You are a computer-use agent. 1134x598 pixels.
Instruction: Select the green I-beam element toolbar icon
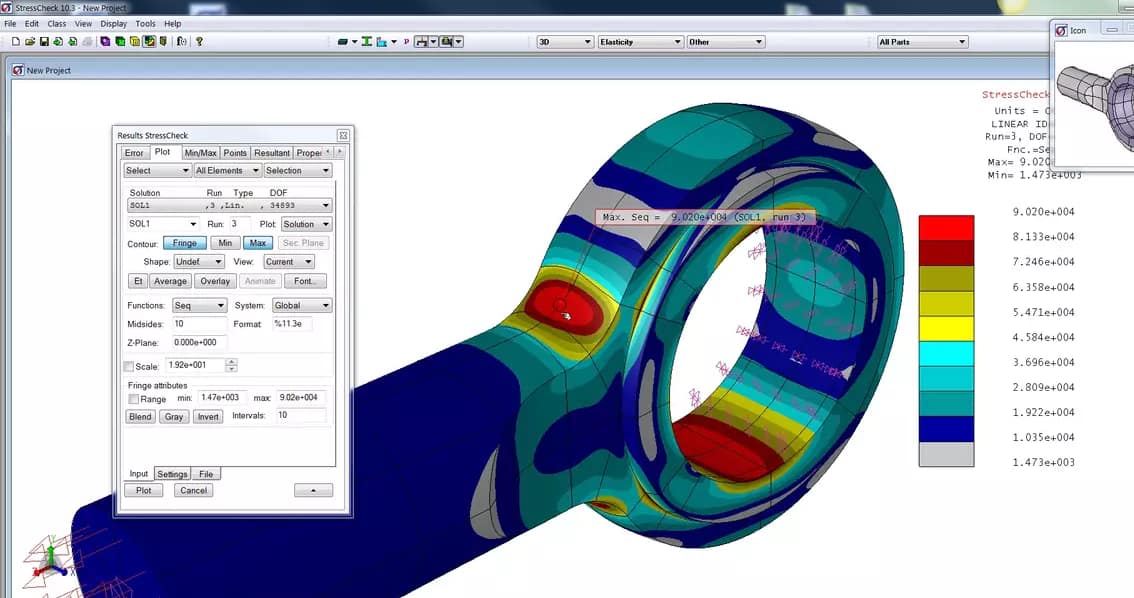pyautogui.click(x=366, y=40)
